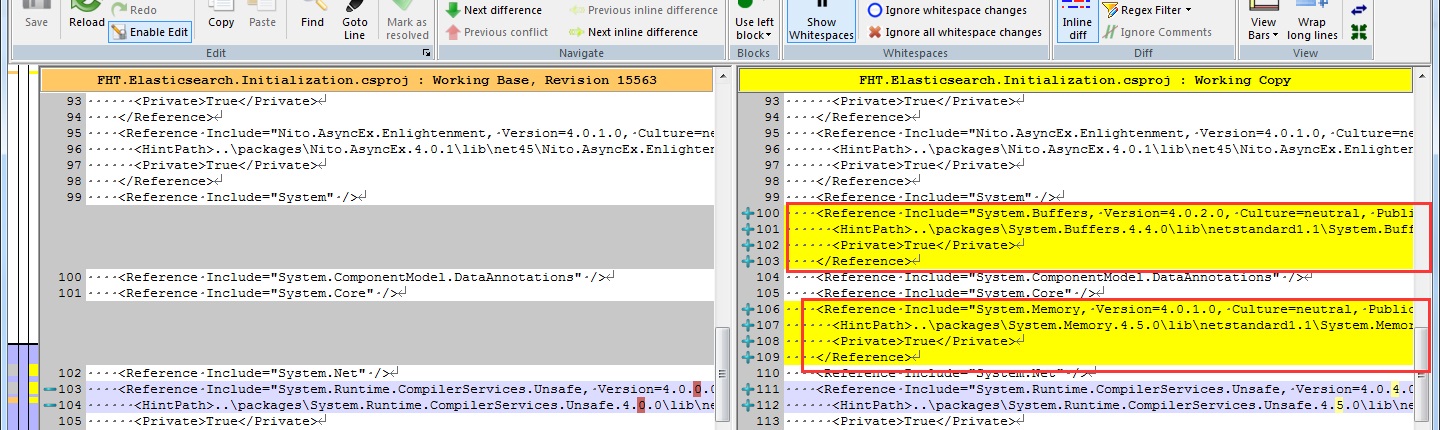Click the Redo command
Image resolution: width=1440 pixels, height=430 pixels.
133,10
